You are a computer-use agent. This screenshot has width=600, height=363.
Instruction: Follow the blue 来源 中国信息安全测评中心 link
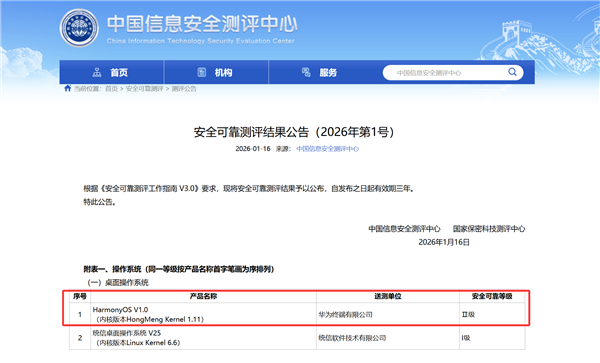coord(328,149)
